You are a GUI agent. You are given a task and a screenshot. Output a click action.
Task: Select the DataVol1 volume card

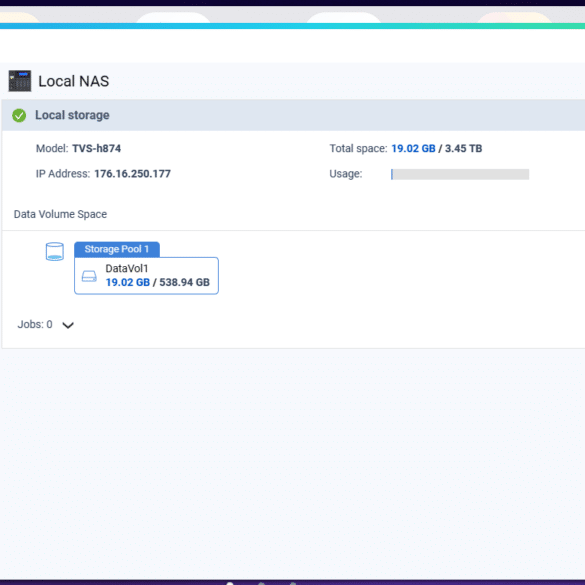pyautogui.click(x=146, y=276)
